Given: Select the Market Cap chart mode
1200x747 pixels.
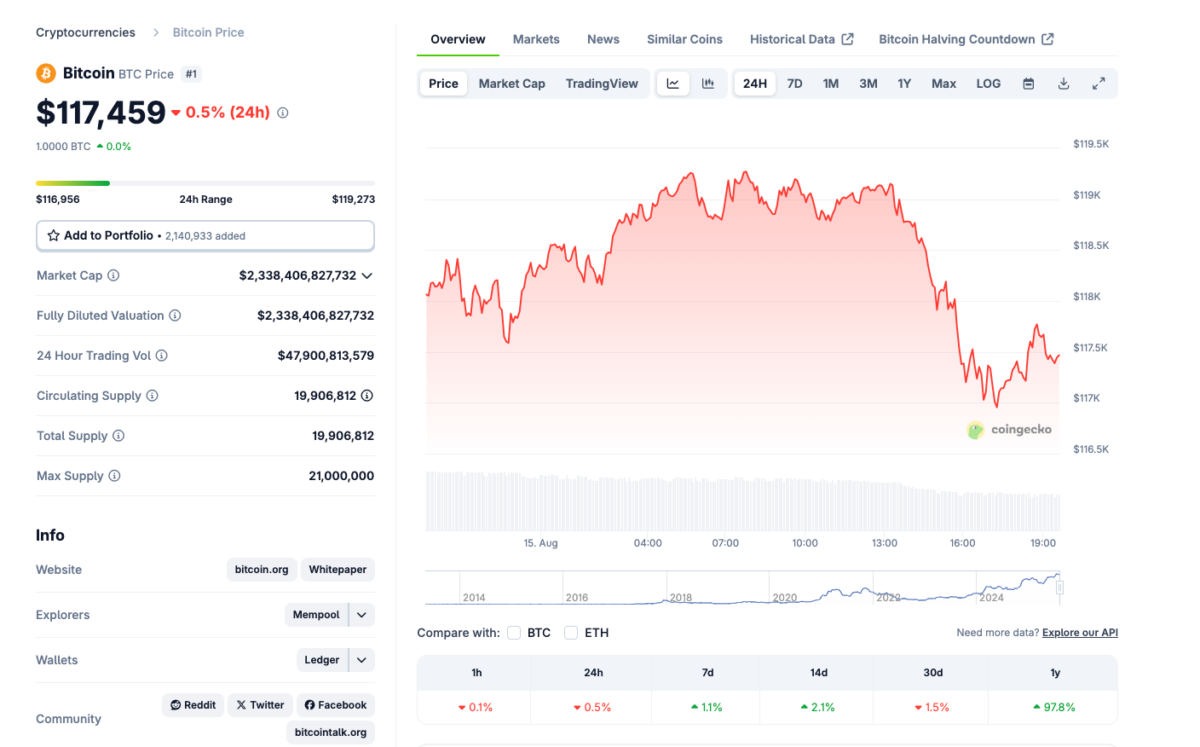Looking at the screenshot, I should pos(512,84).
